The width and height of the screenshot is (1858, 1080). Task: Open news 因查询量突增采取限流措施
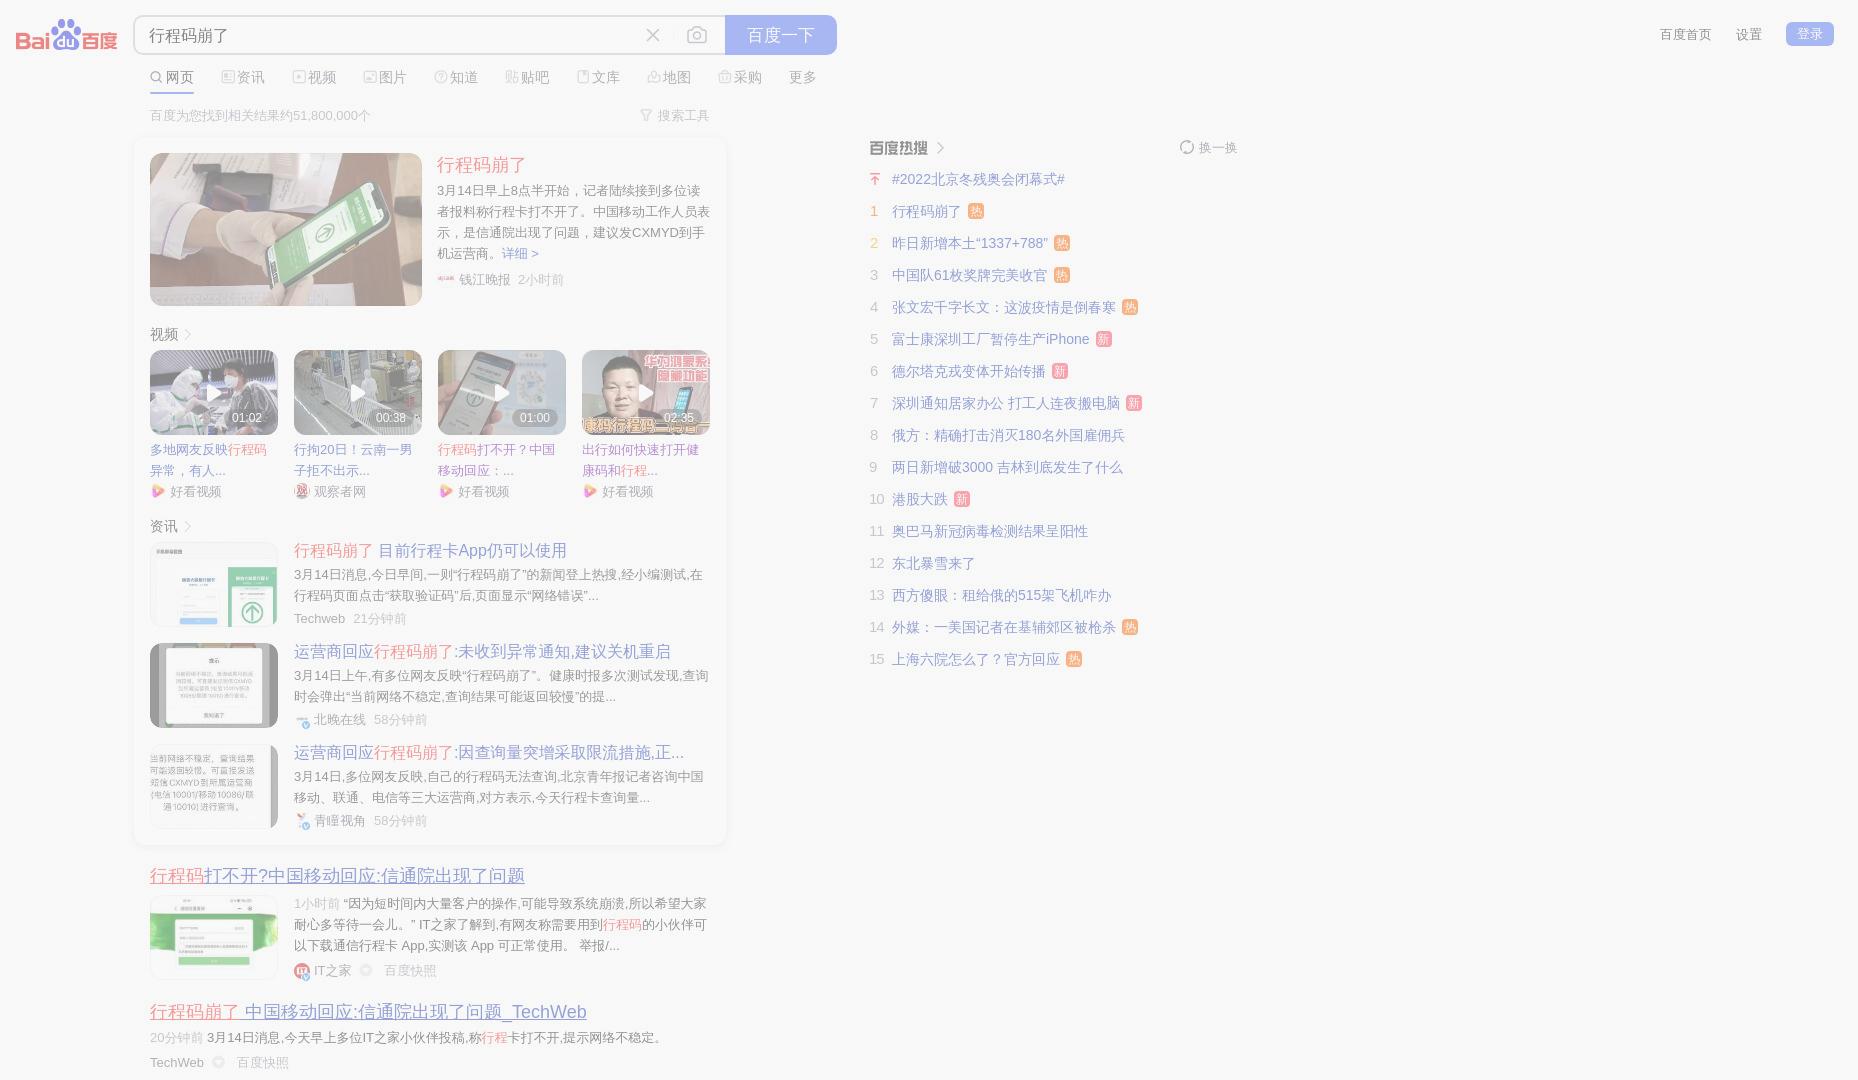[x=489, y=752]
